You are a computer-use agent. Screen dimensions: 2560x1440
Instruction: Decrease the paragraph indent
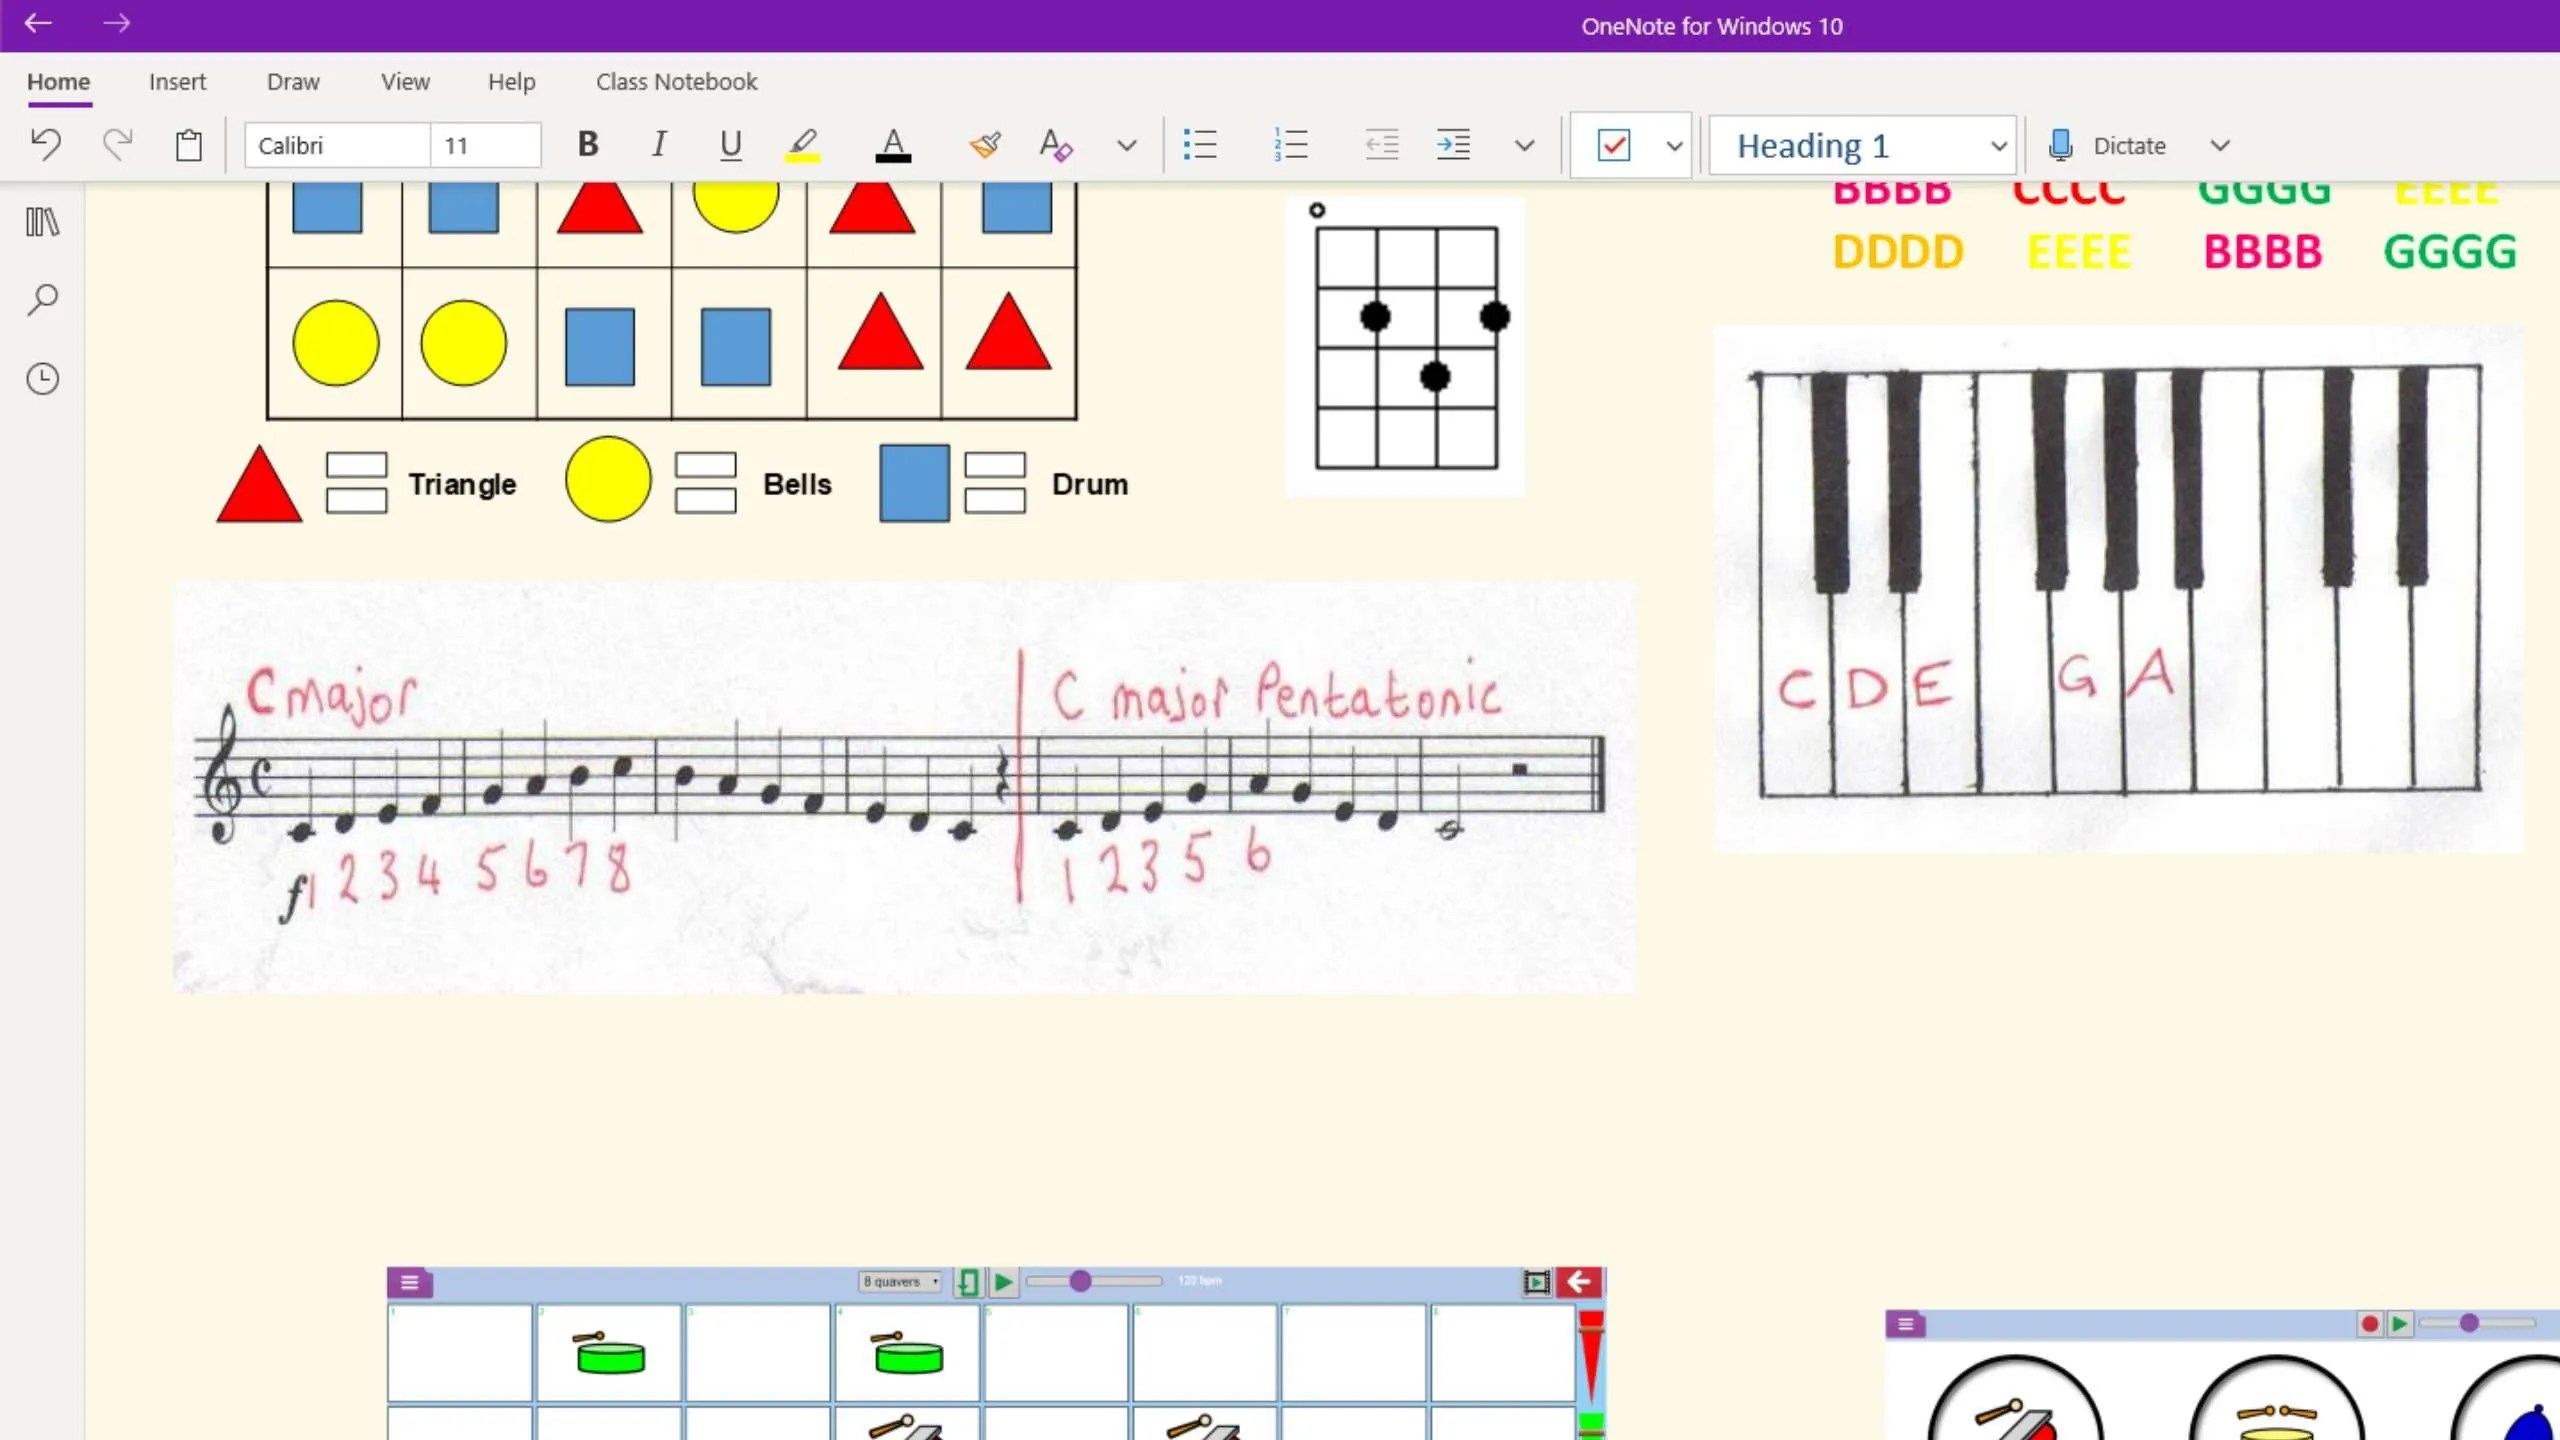click(1382, 146)
